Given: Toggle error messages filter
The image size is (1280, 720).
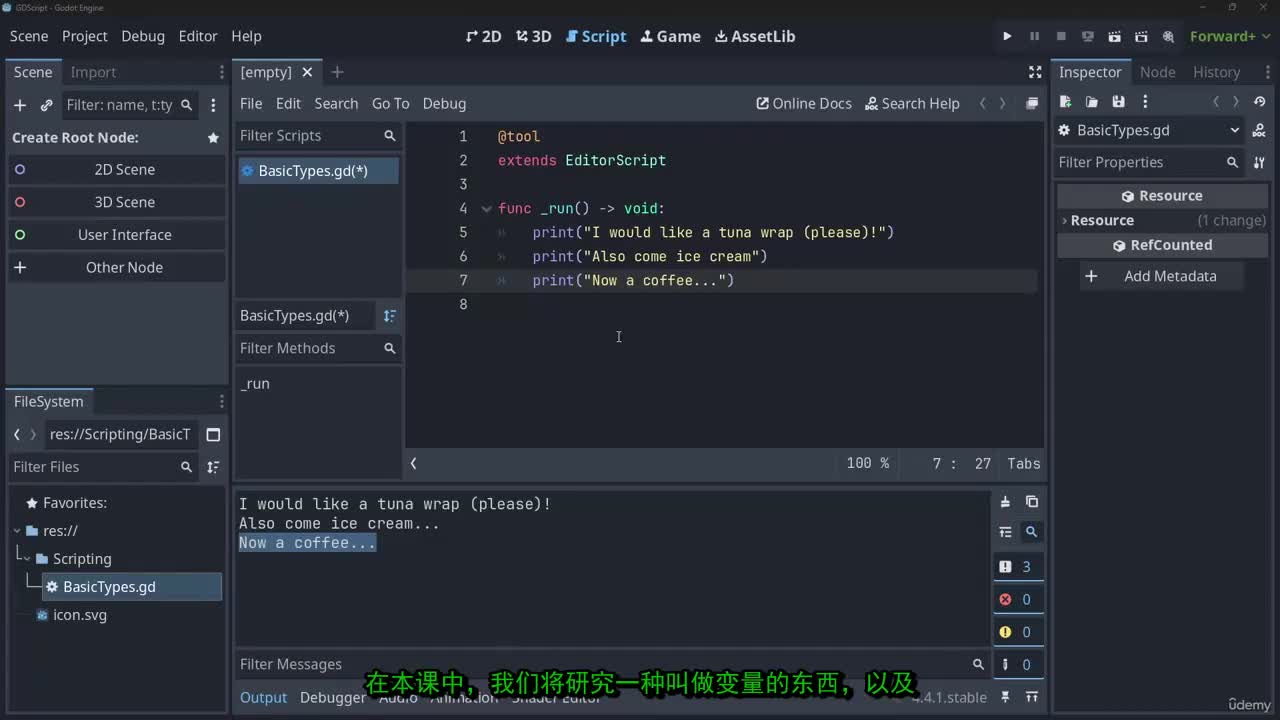Looking at the screenshot, I should point(1016,599).
